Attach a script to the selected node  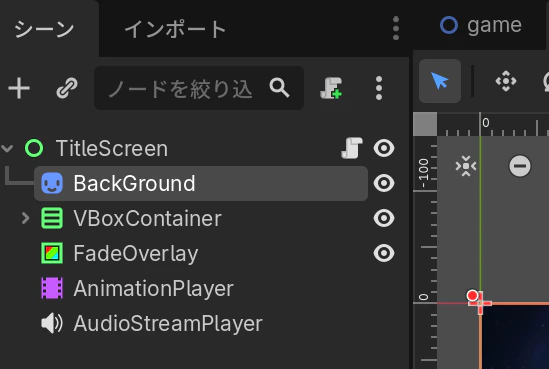(331, 88)
